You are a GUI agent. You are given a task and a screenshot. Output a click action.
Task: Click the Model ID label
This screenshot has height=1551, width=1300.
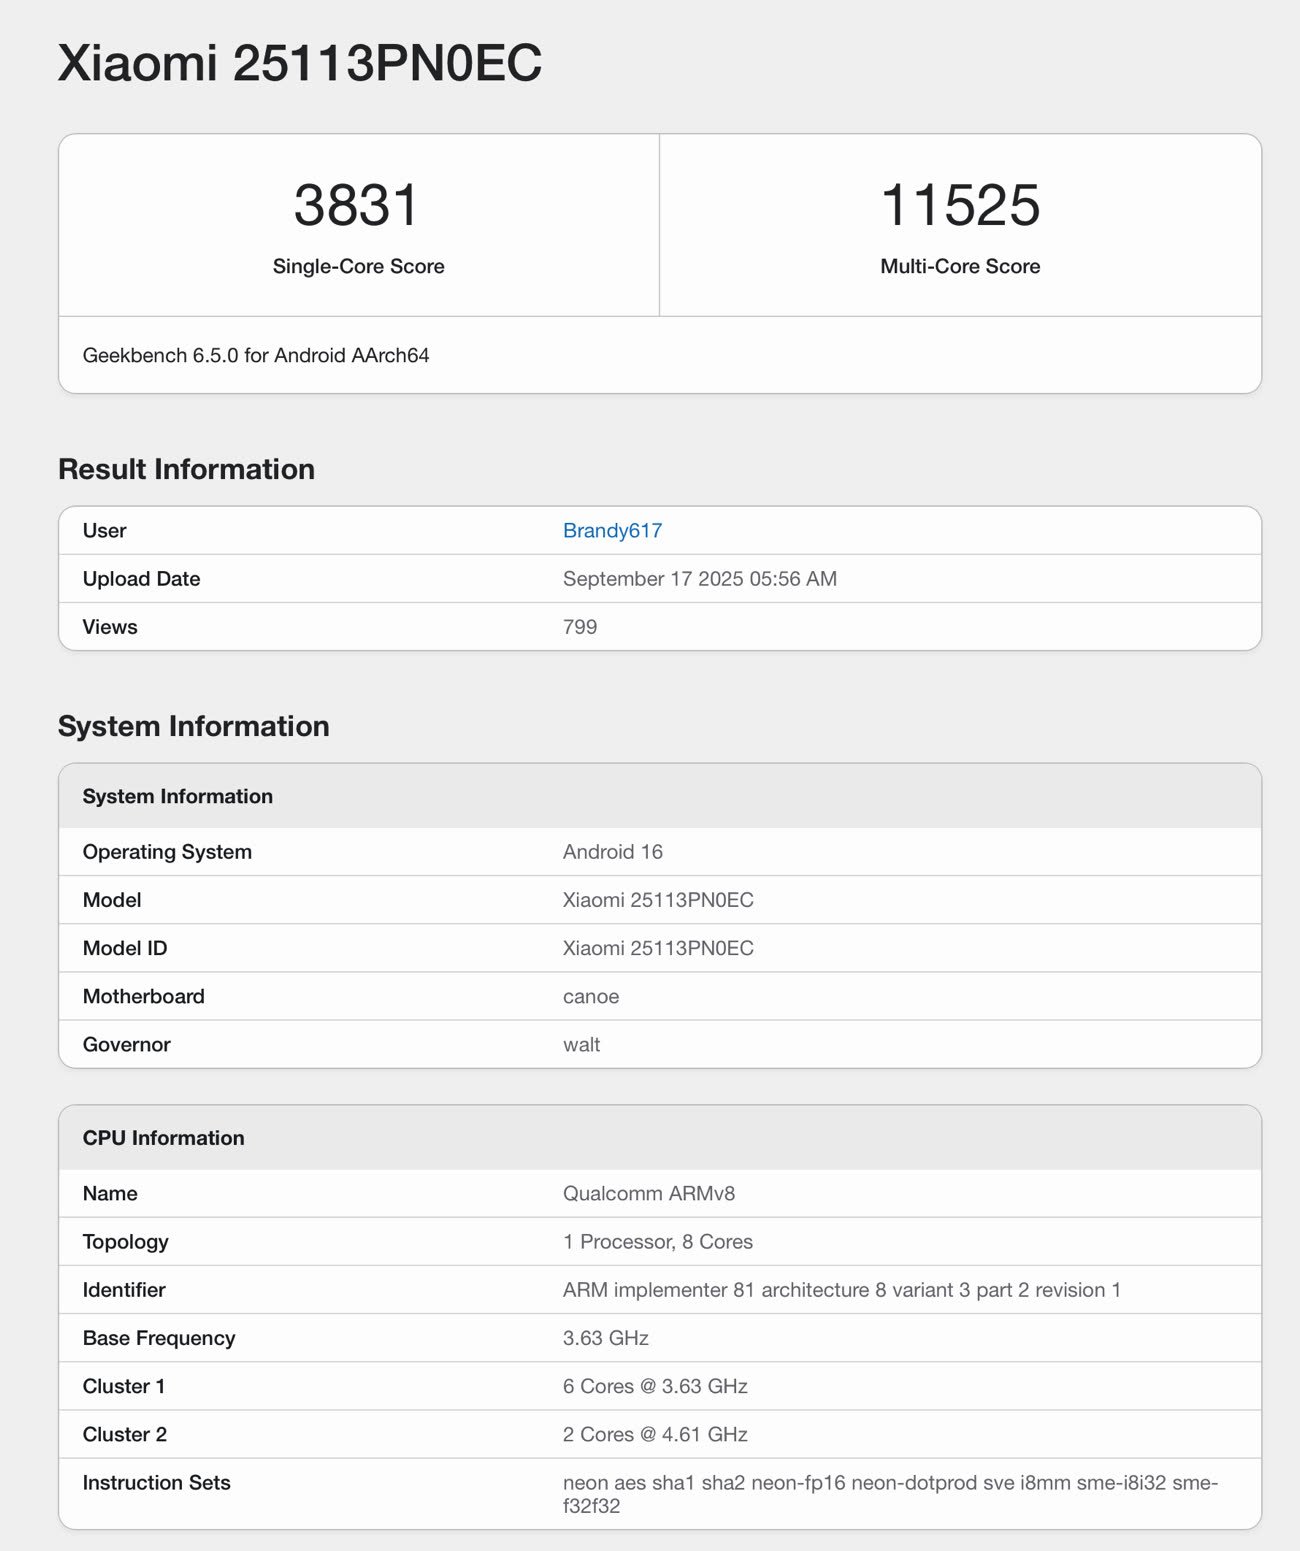[125, 948]
